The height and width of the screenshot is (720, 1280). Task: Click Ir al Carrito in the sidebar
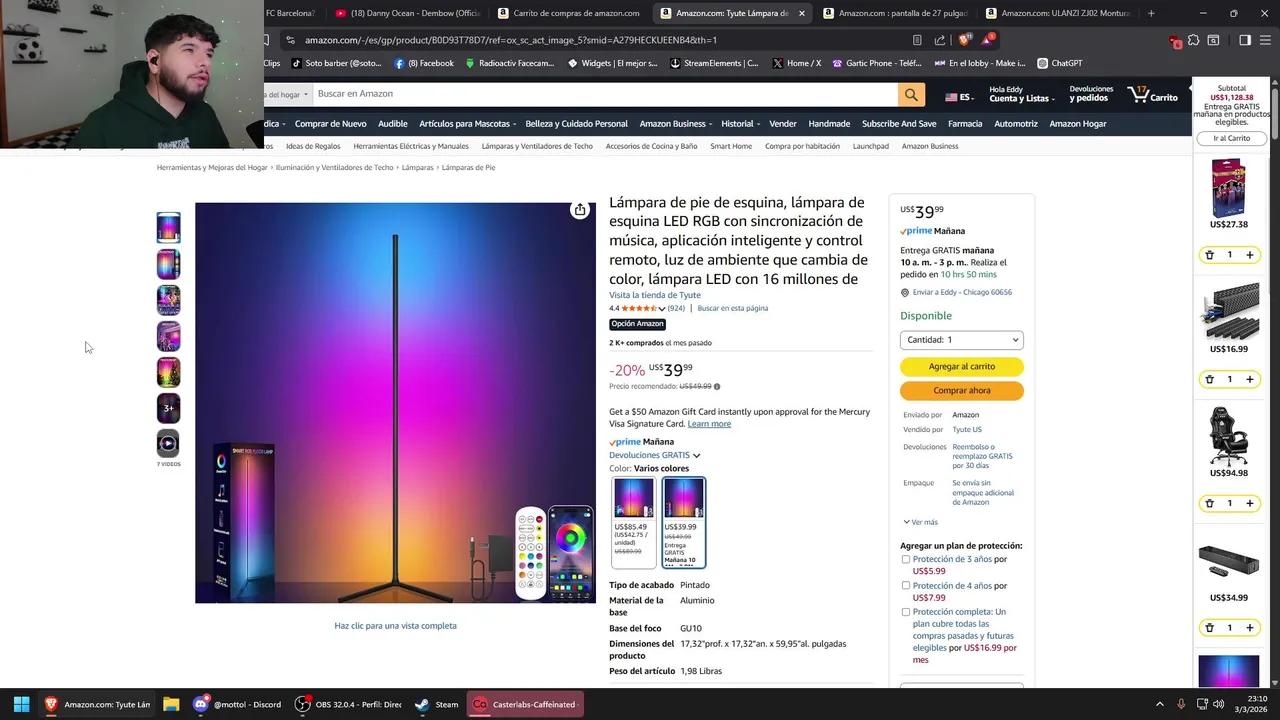(x=1231, y=138)
